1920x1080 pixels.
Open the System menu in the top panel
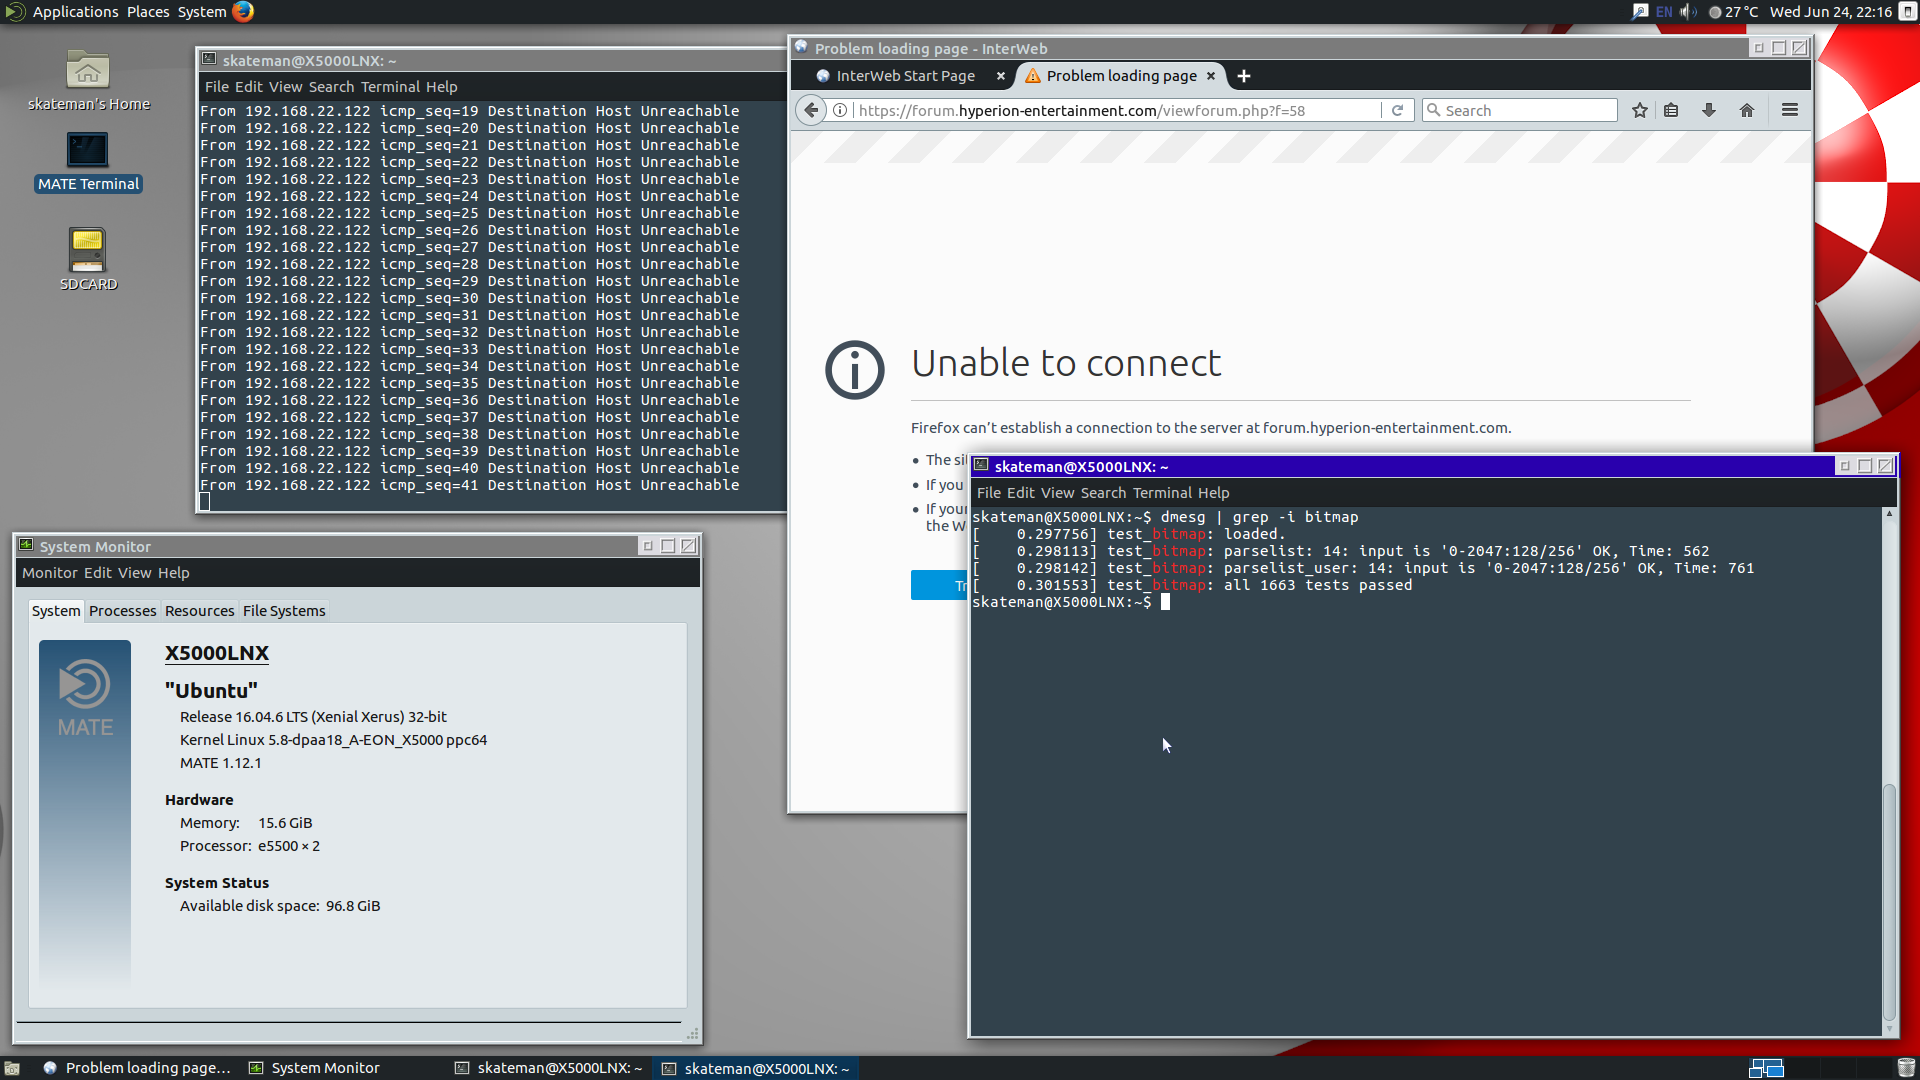[x=202, y=11]
